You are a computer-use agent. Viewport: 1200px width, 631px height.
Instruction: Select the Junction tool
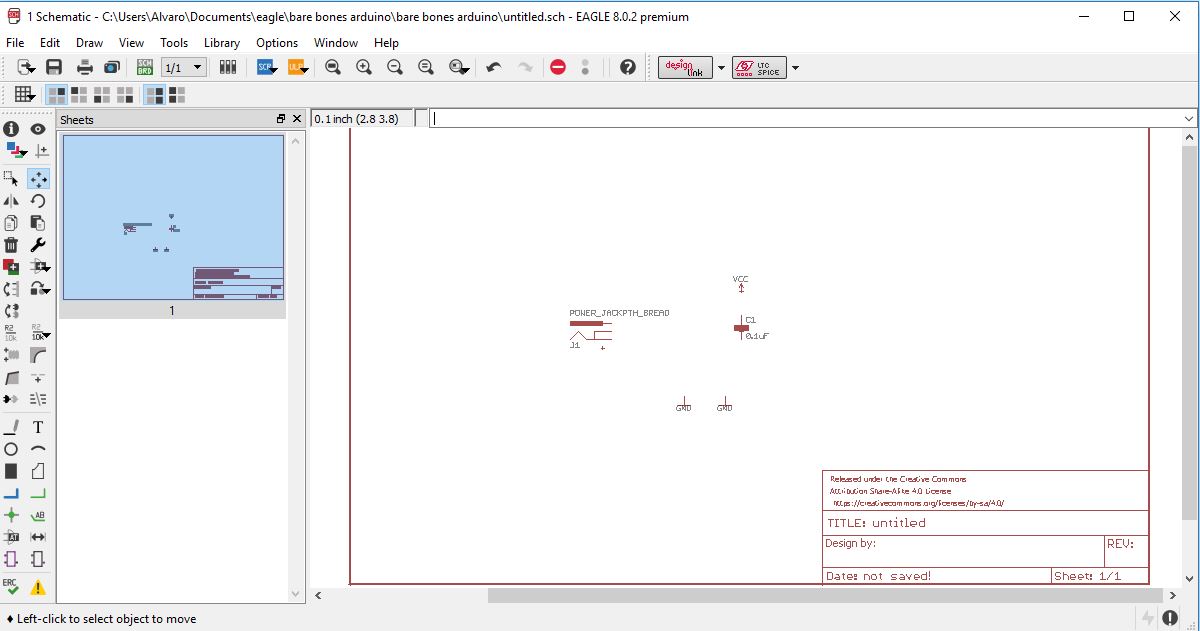tap(11, 515)
